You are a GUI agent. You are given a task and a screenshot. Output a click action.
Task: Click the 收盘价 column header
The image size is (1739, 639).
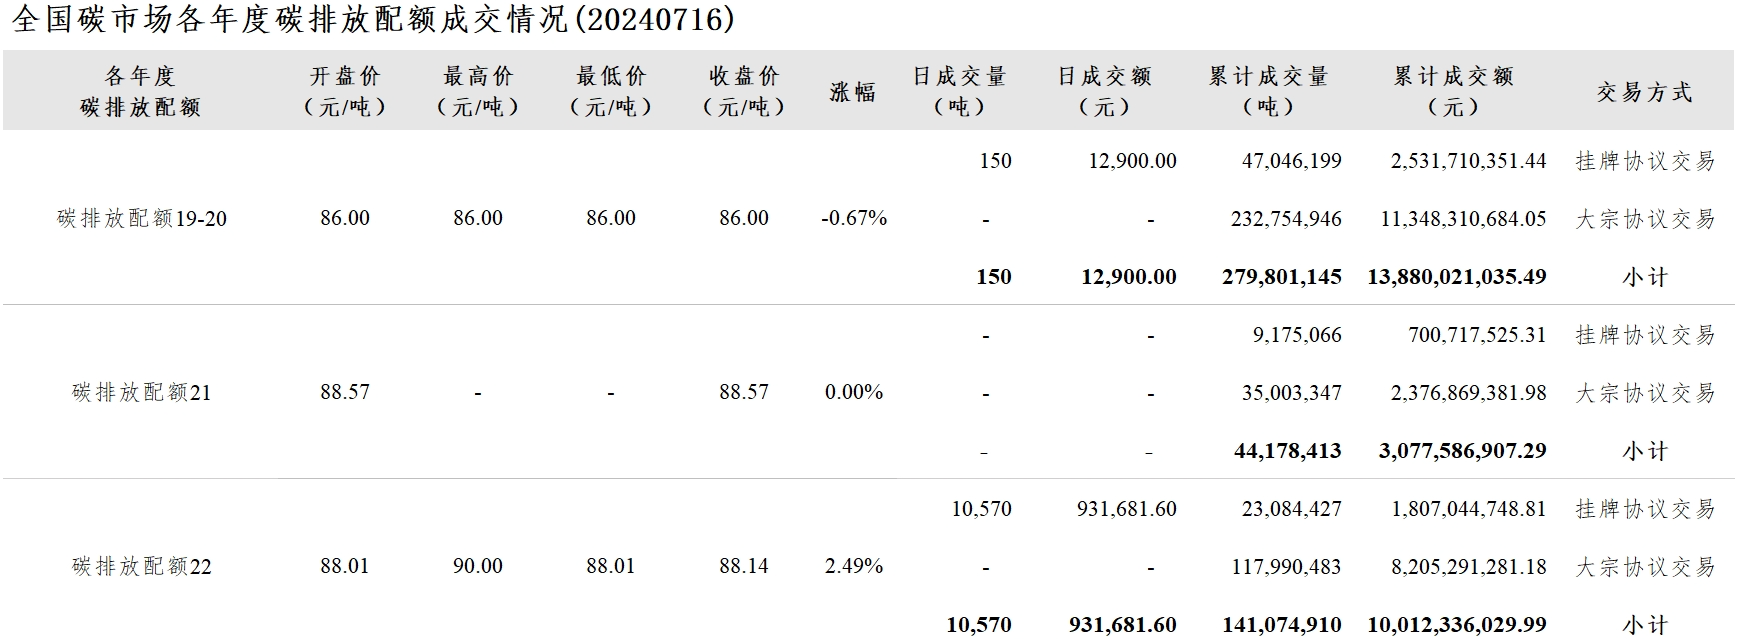click(744, 91)
